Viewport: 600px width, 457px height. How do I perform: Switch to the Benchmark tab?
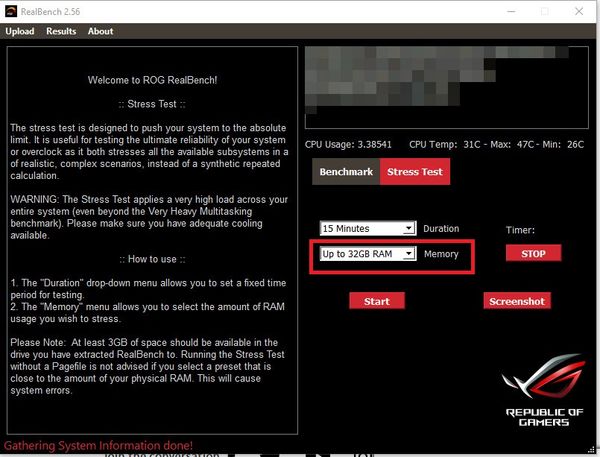(346, 172)
